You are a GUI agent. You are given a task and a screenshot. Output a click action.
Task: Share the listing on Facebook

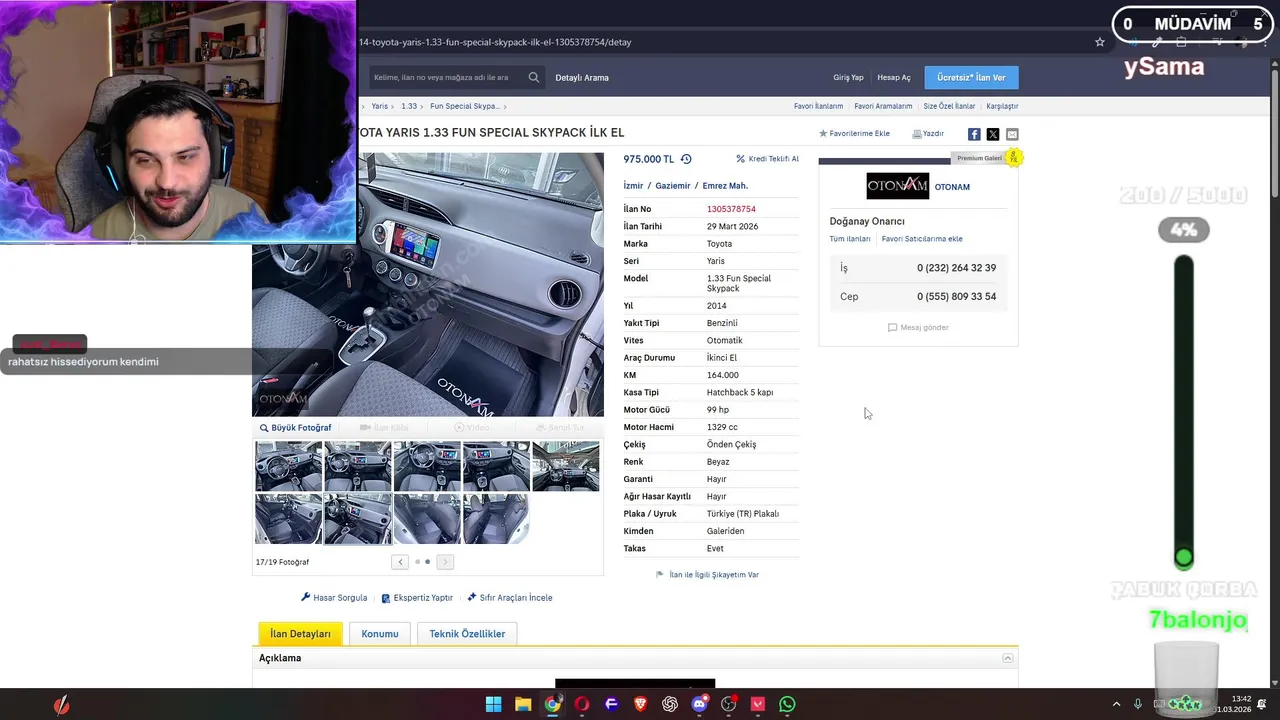click(x=974, y=134)
